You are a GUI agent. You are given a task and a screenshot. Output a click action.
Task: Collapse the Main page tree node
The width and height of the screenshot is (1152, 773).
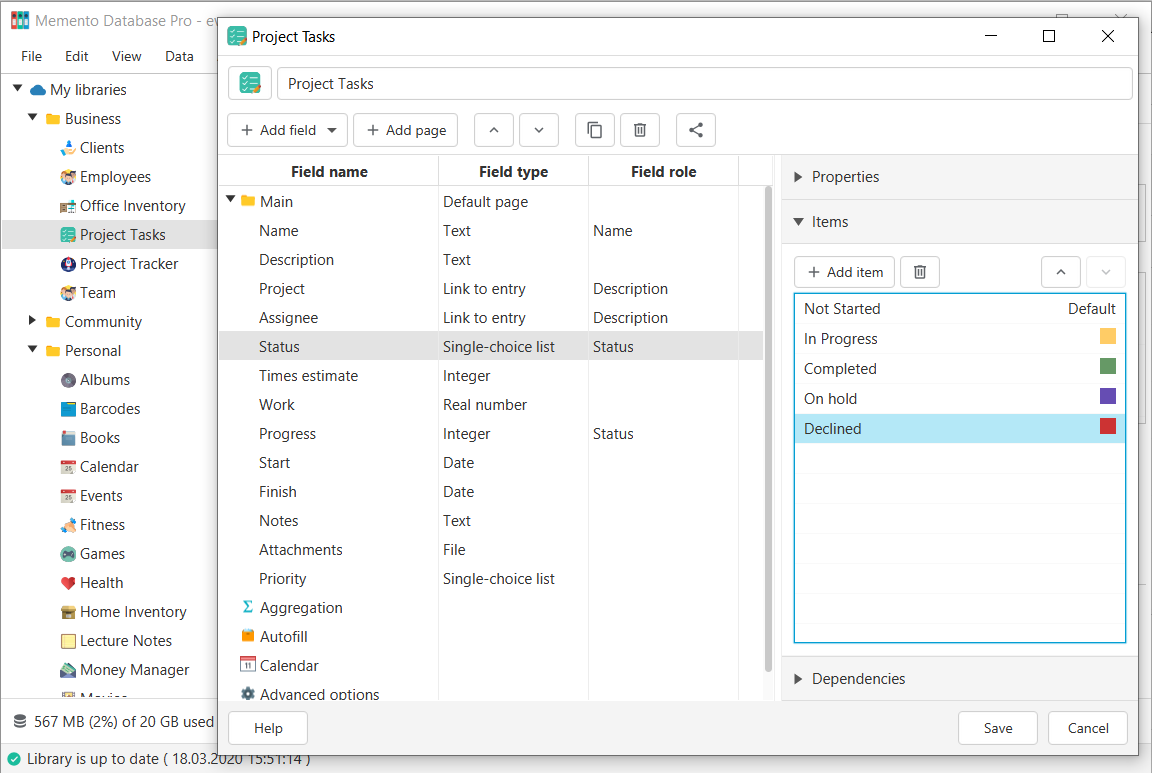pyautogui.click(x=231, y=201)
